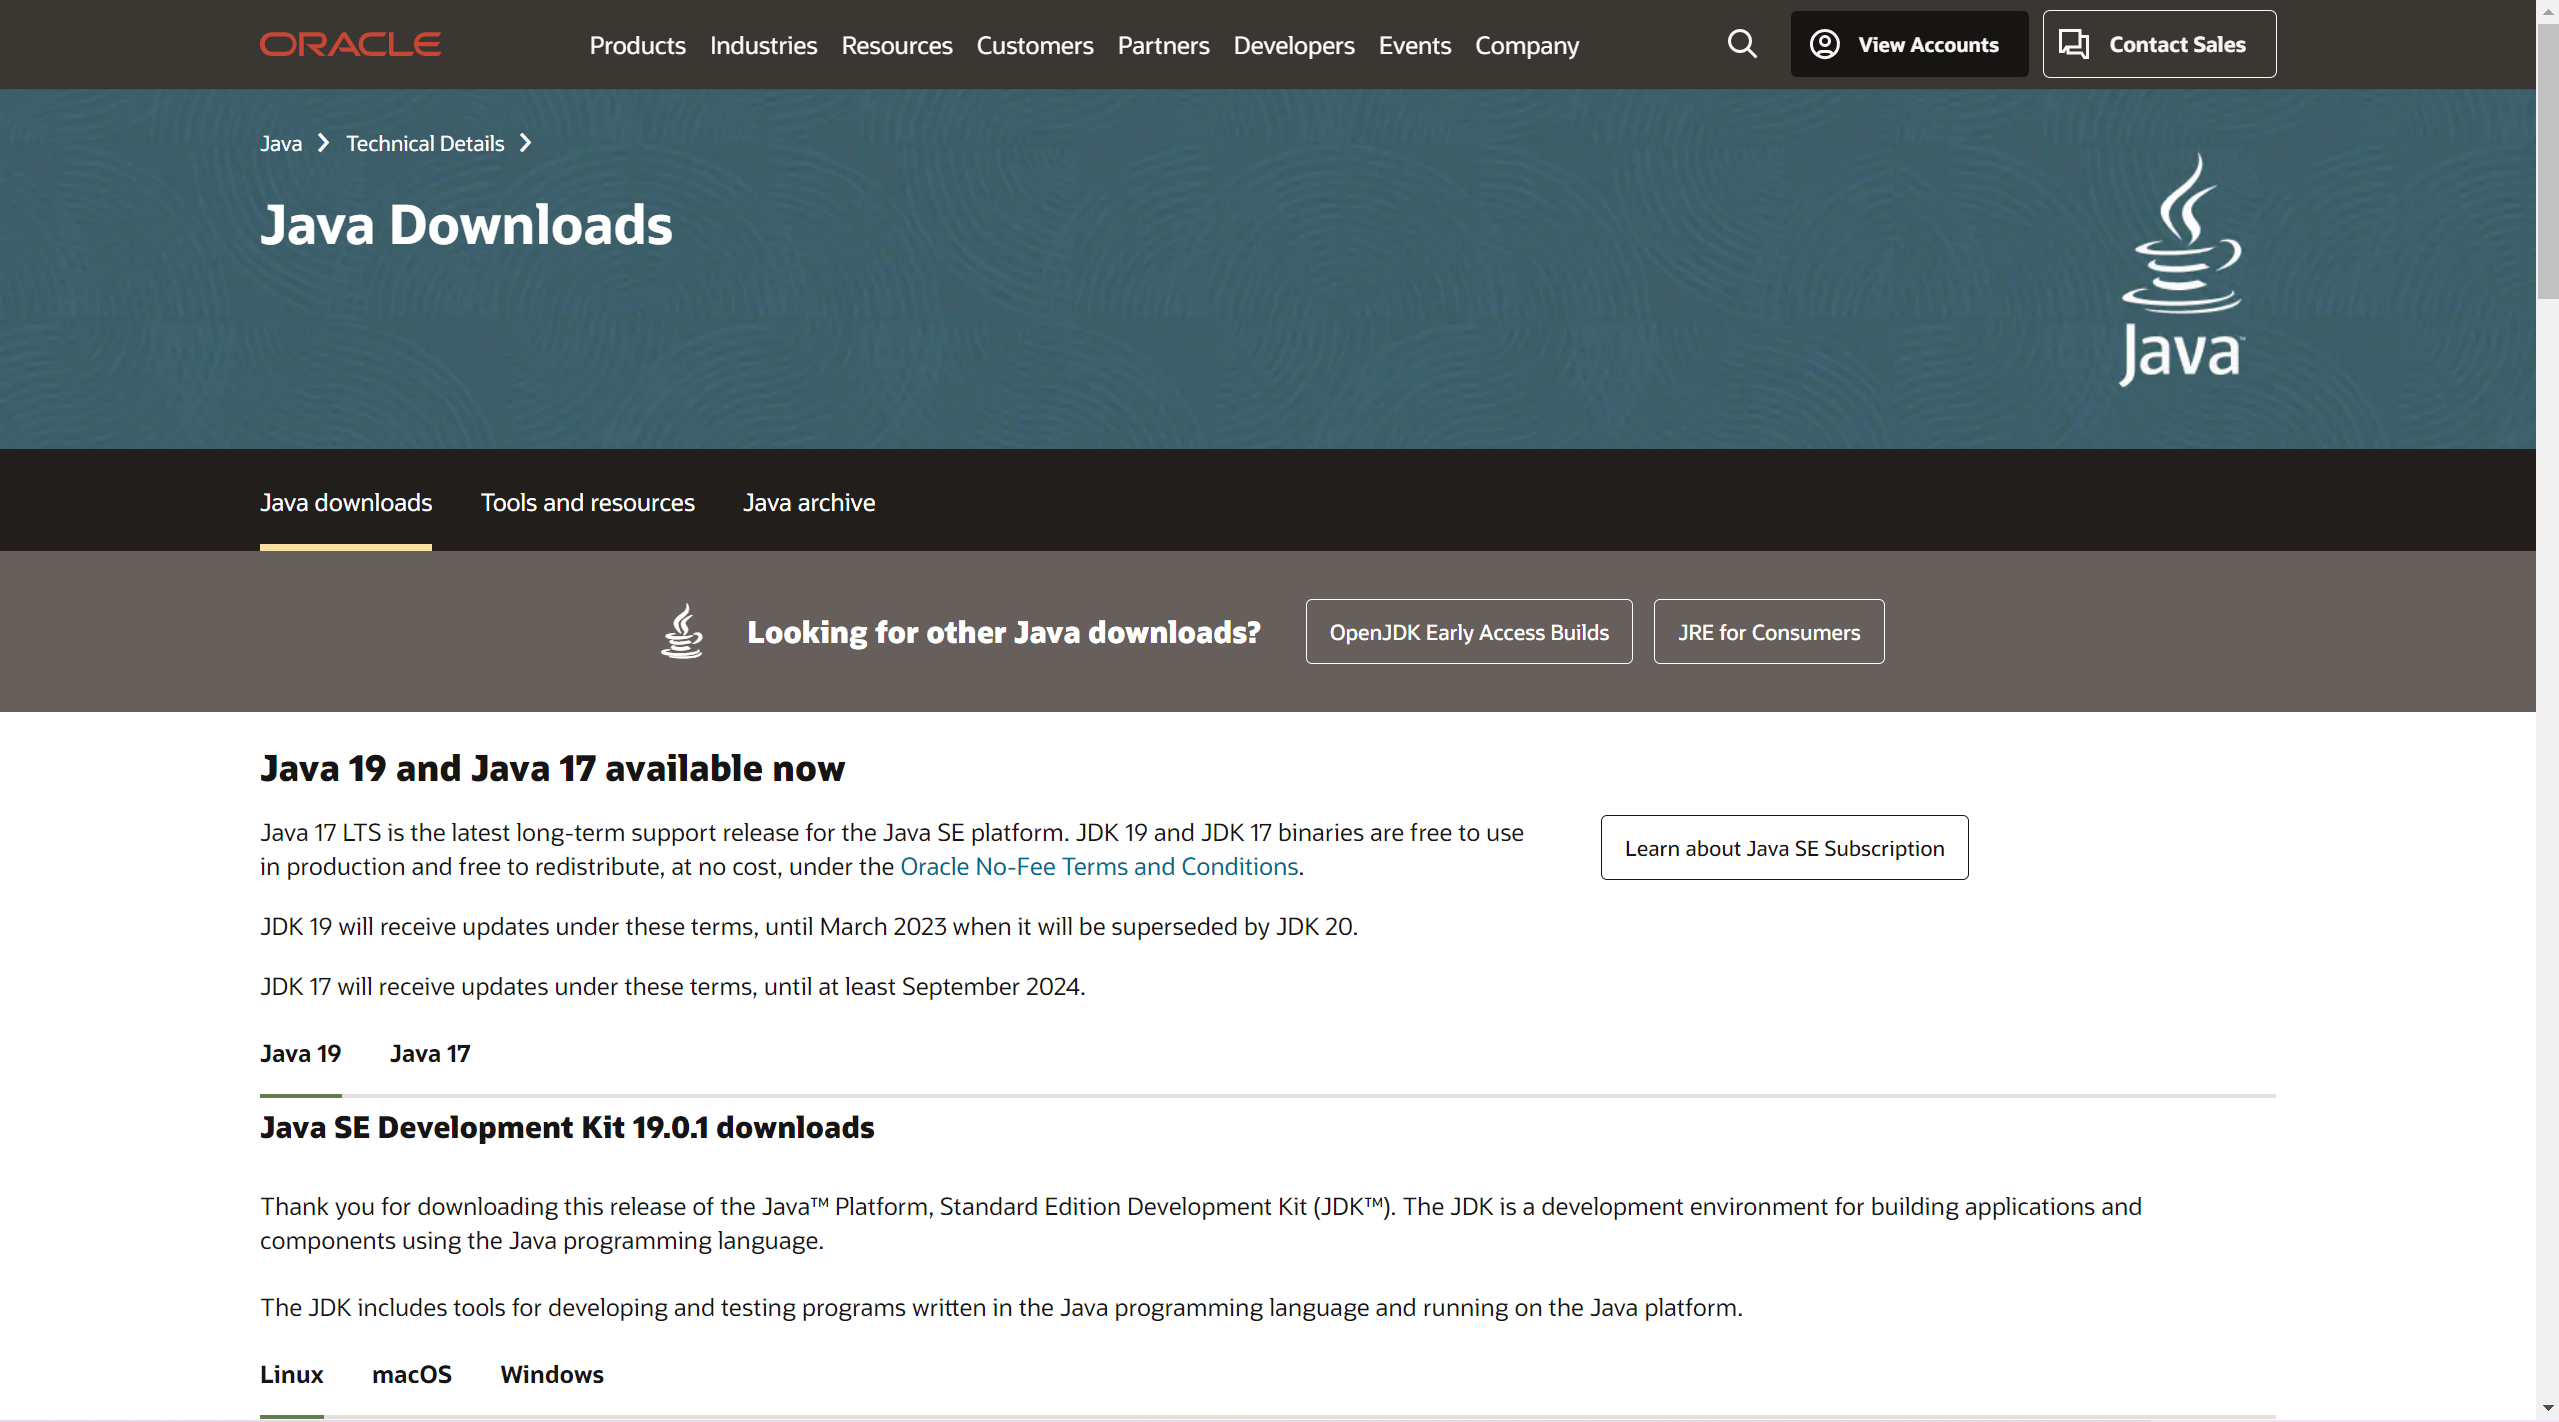The height and width of the screenshot is (1422, 2559).
Task: Click the Oracle logo
Action: [350, 45]
